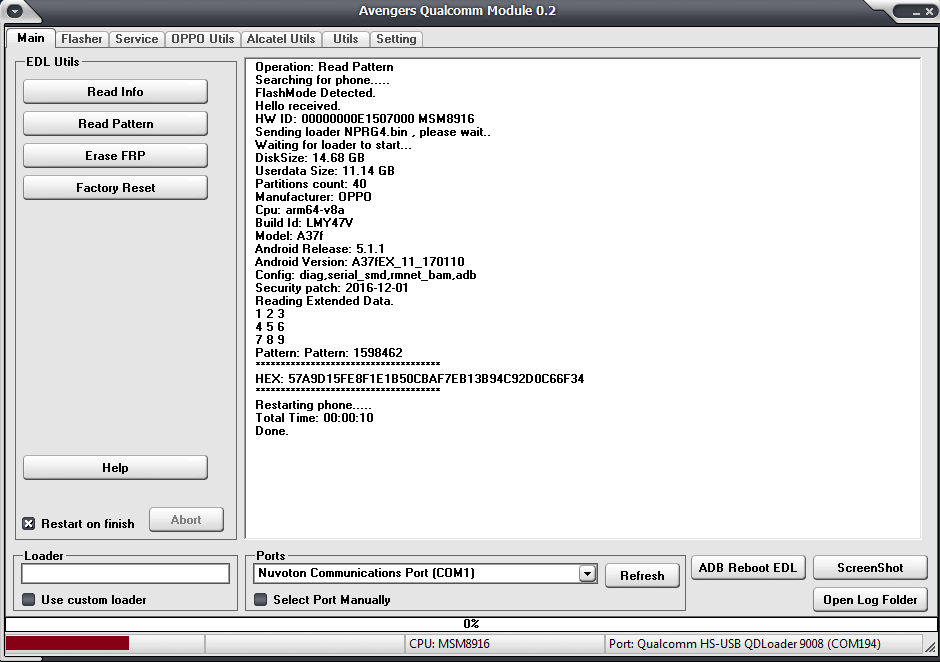Viewport: 940px width, 662px height.
Task: Click the Model: A37f log line
Action: coord(289,236)
